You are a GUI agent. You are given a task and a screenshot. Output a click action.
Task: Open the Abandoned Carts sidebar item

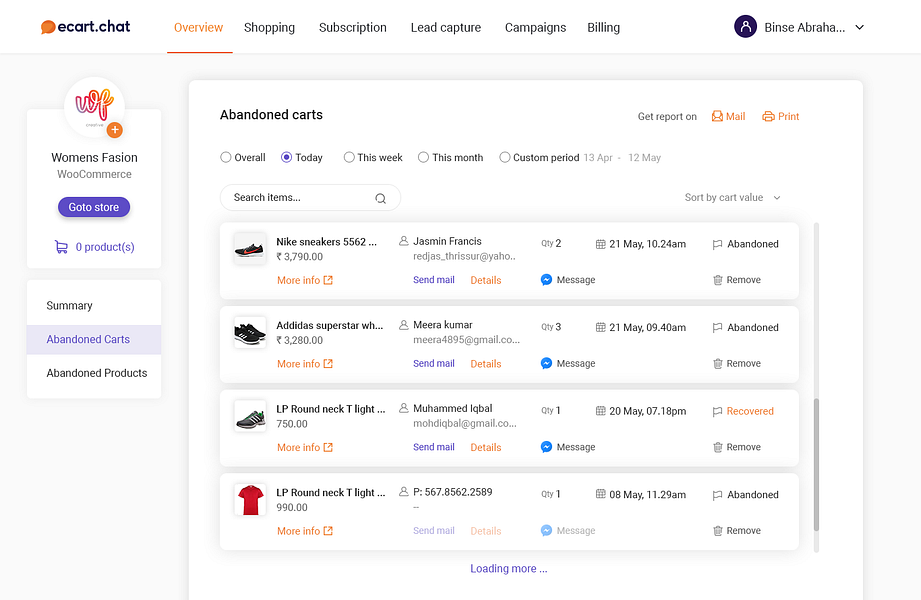94,339
